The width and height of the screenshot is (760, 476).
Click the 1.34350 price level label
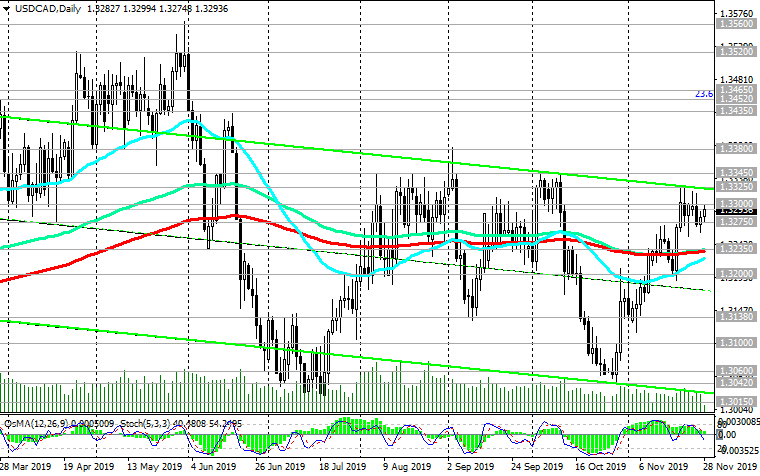coord(736,111)
